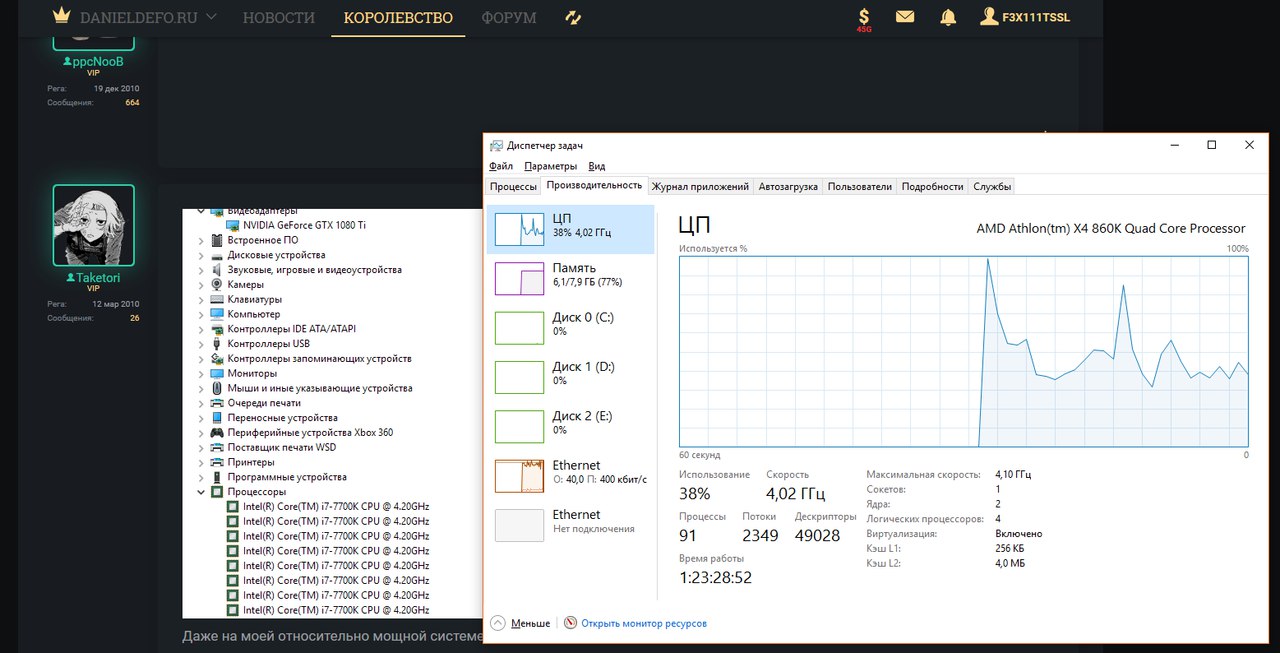
Task: Select the Диск 0 (C:) performance item
Action: coord(571,328)
